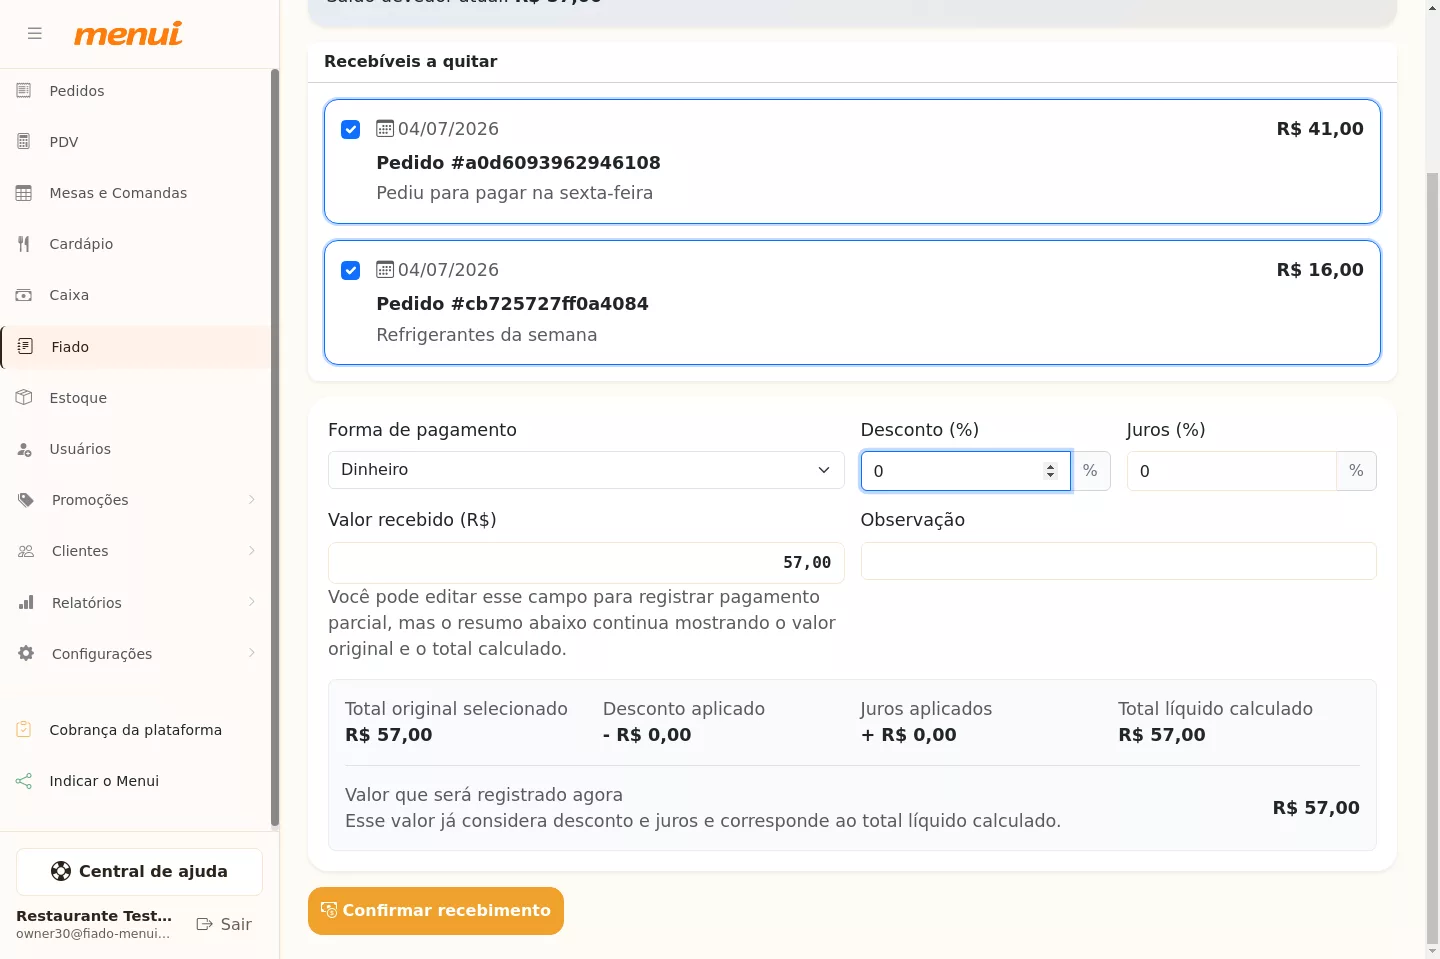Click the Pedidos sidebar icon

pos(24,91)
